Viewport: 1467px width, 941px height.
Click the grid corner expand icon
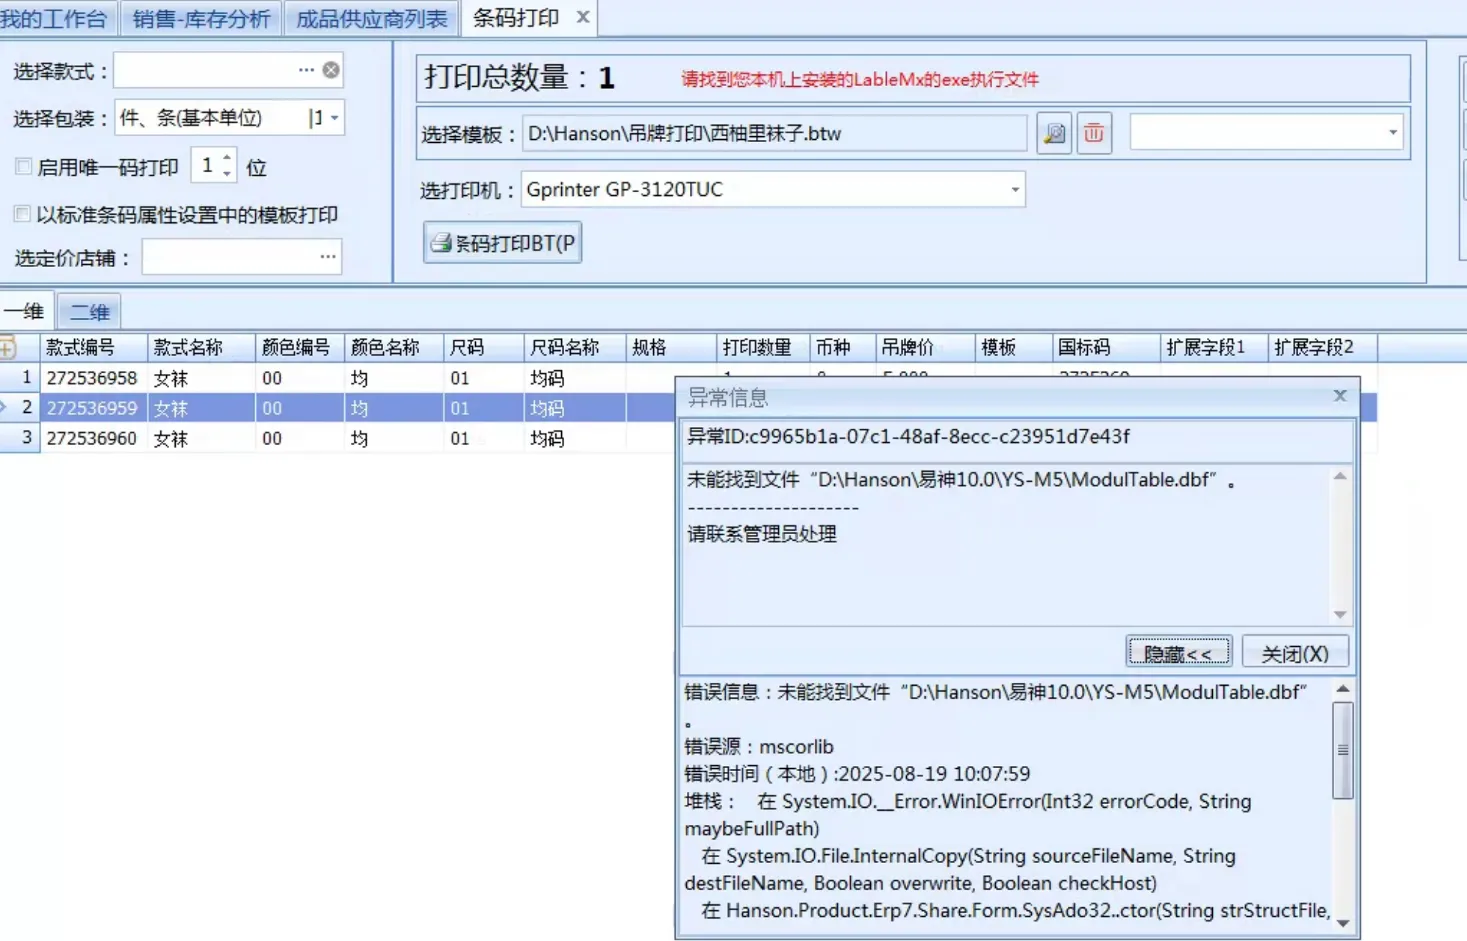[x=8, y=347]
